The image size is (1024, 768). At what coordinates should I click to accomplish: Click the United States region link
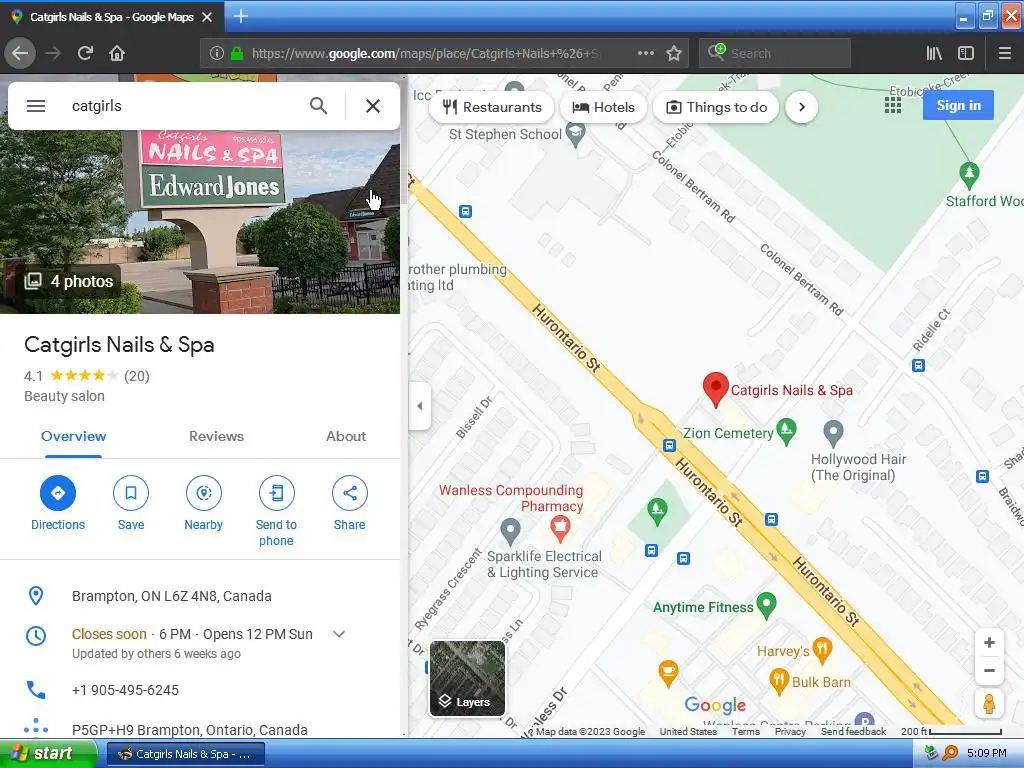point(688,731)
